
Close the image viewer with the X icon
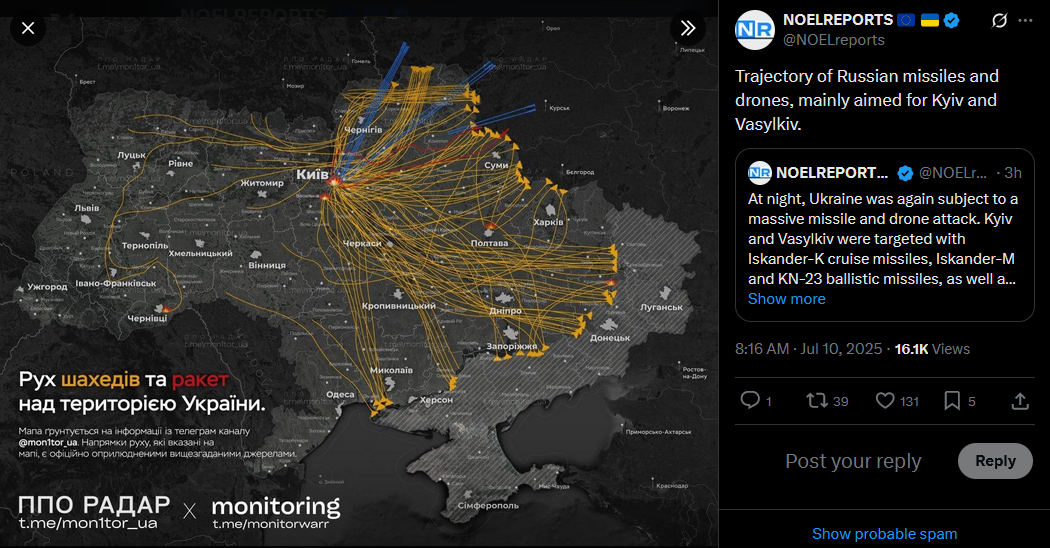[x=27, y=28]
